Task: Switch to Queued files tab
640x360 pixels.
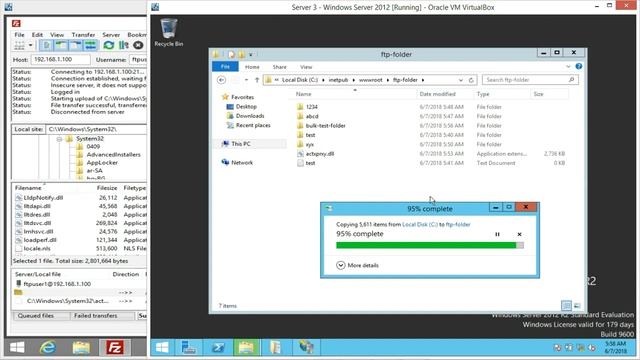Action: pyautogui.click(x=36, y=316)
